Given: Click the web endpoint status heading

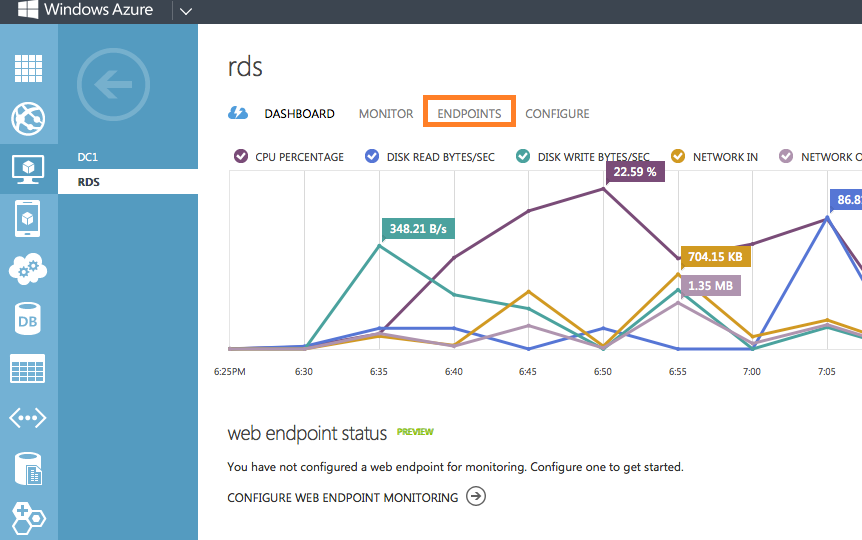Looking at the screenshot, I should 307,434.
